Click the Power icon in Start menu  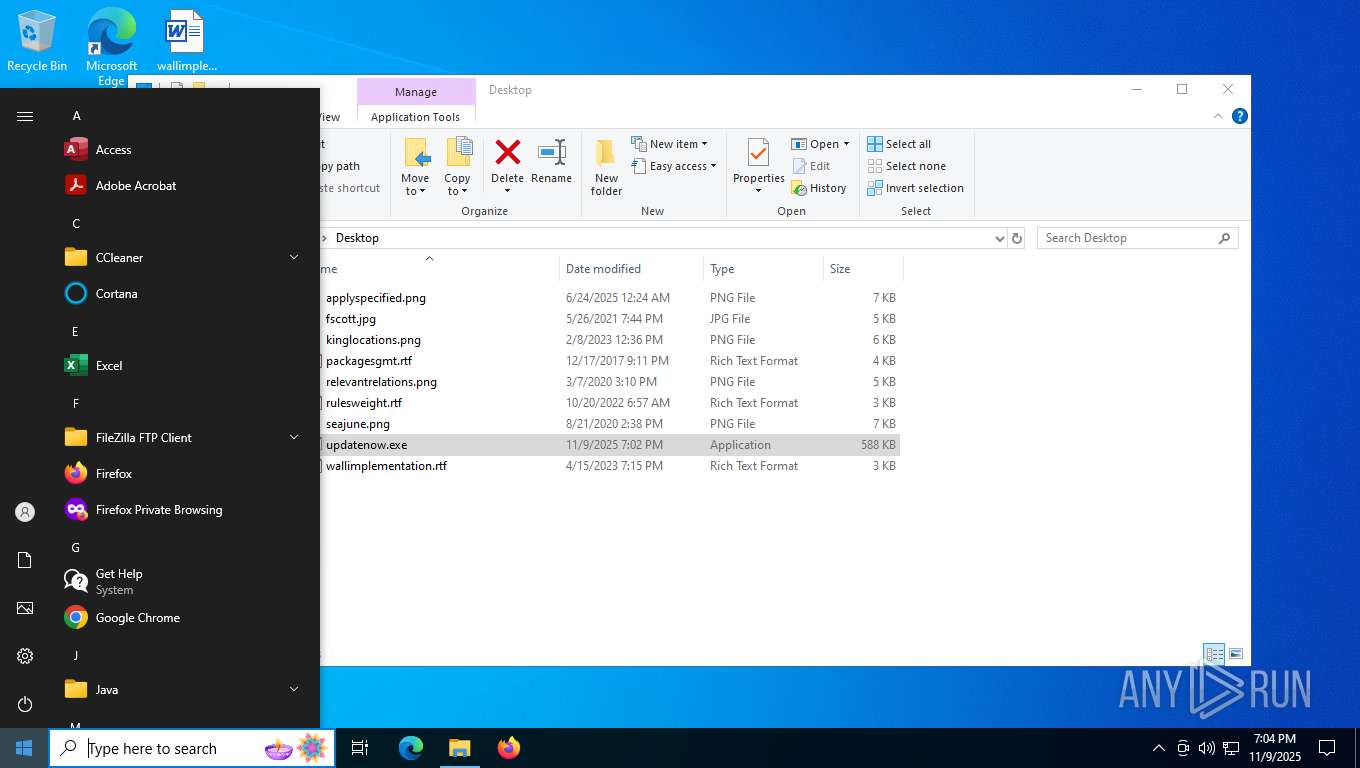[25, 704]
